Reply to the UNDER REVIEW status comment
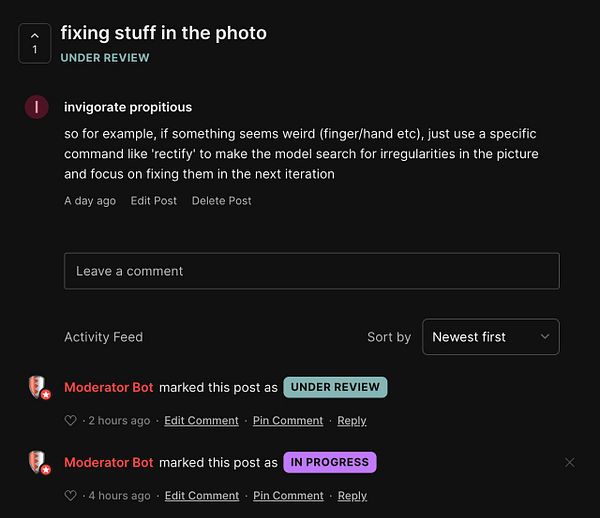600x518 pixels. tap(352, 421)
